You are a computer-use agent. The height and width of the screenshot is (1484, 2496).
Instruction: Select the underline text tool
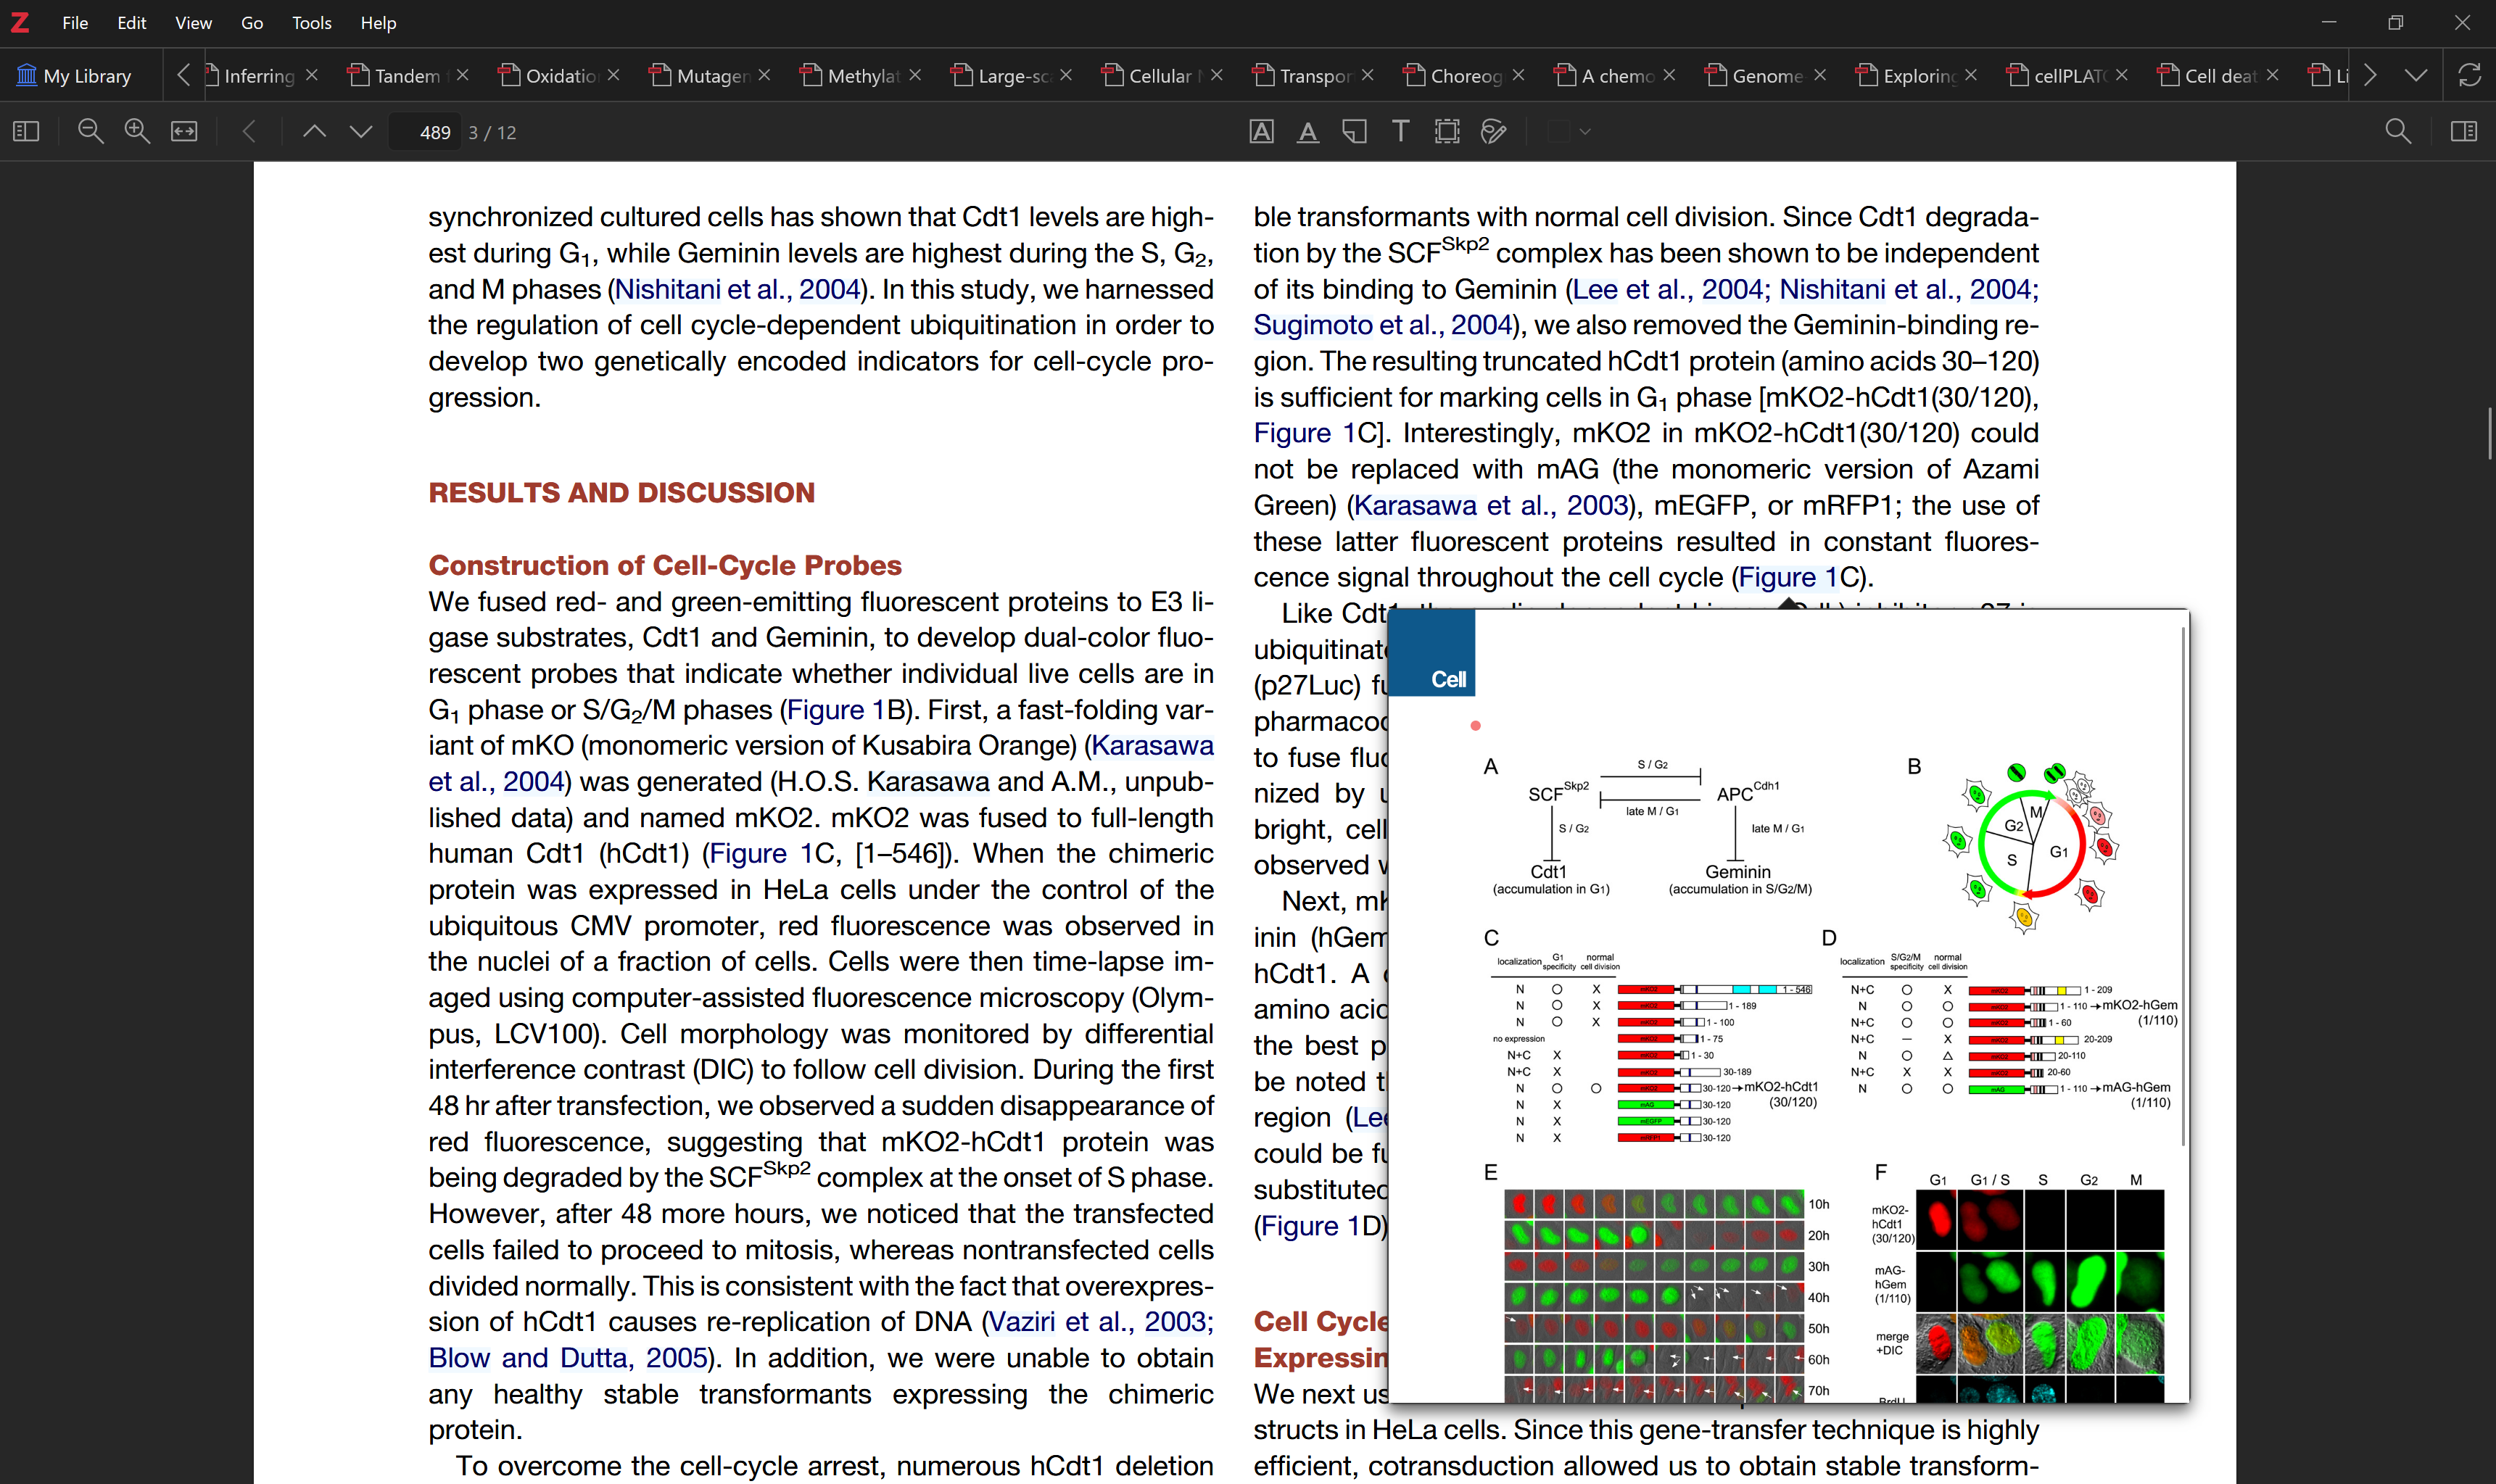[1307, 132]
